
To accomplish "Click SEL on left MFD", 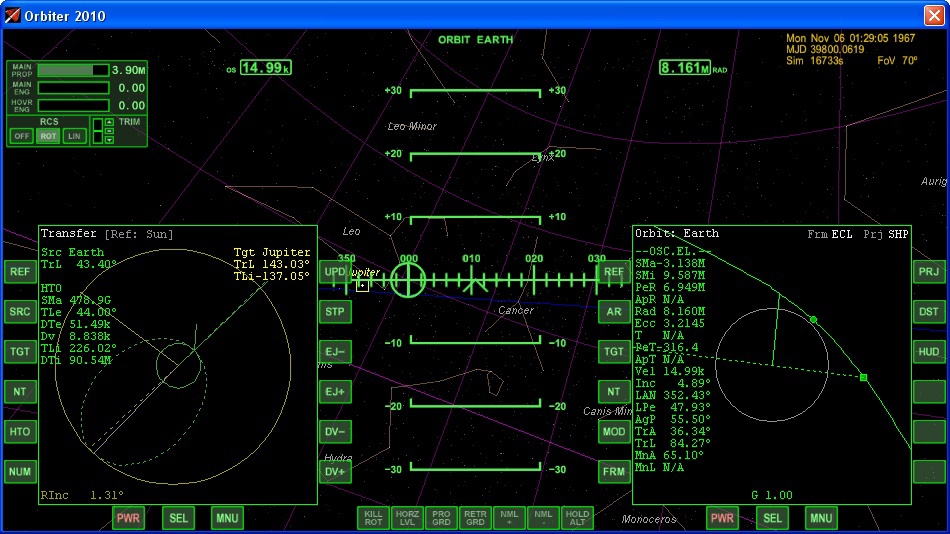I will tap(178, 518).
